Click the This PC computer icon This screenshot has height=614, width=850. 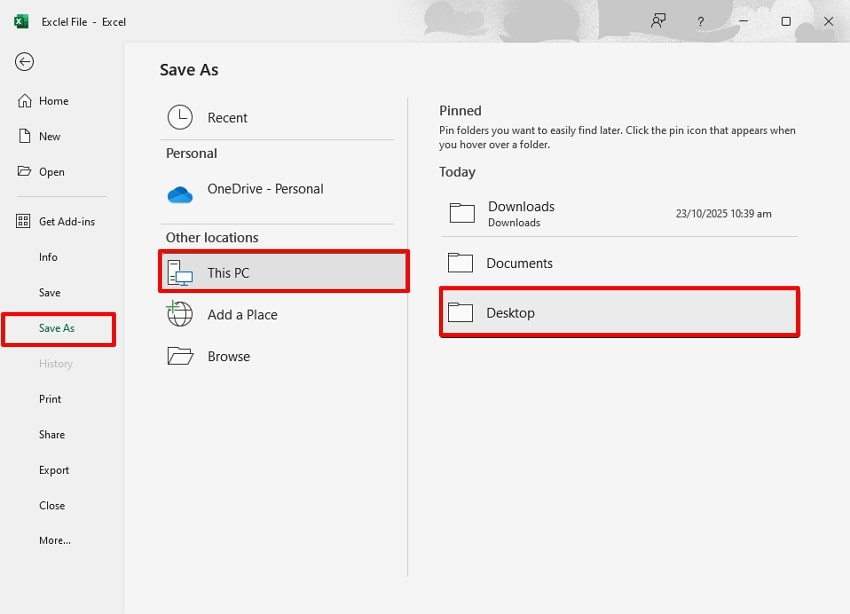tap(180, 272)
